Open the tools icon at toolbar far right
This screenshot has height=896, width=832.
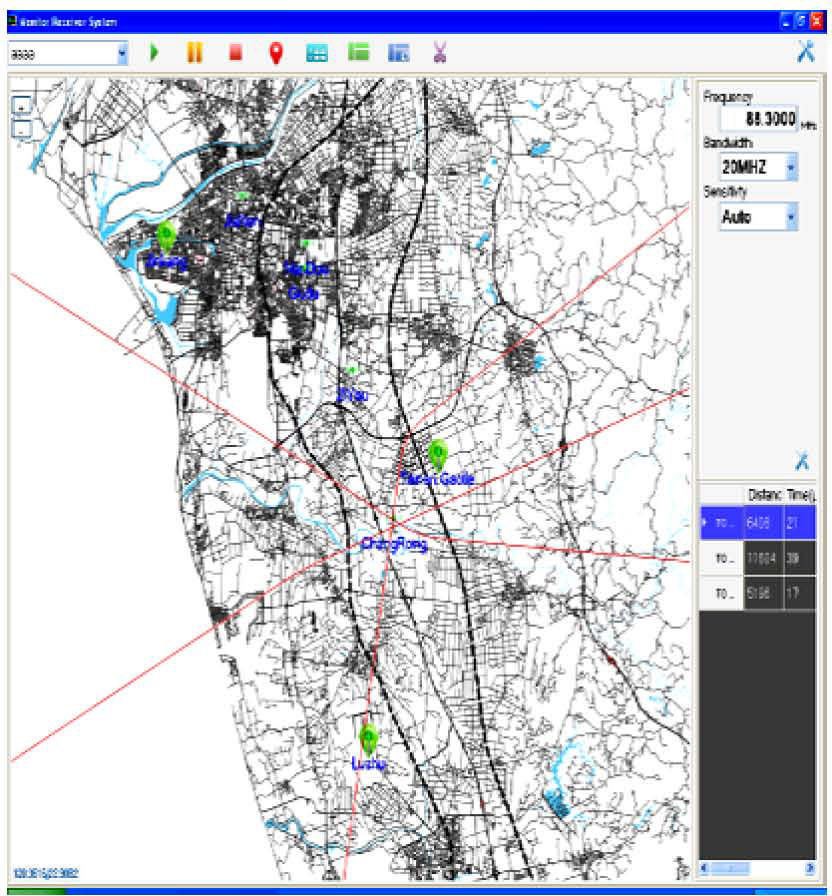click(x=805, y=53)
